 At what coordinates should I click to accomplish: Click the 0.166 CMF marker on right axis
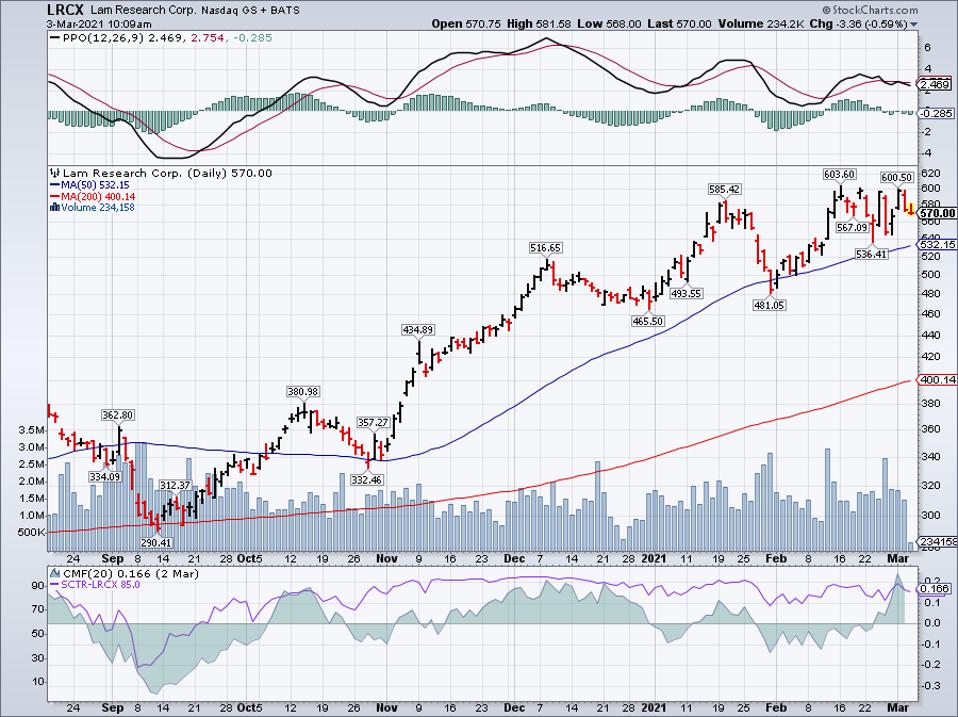pos(935,589)
